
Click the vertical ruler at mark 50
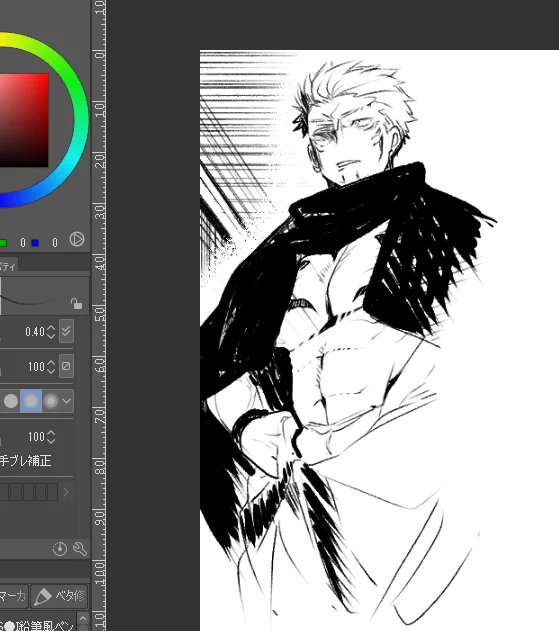(100, 313)
